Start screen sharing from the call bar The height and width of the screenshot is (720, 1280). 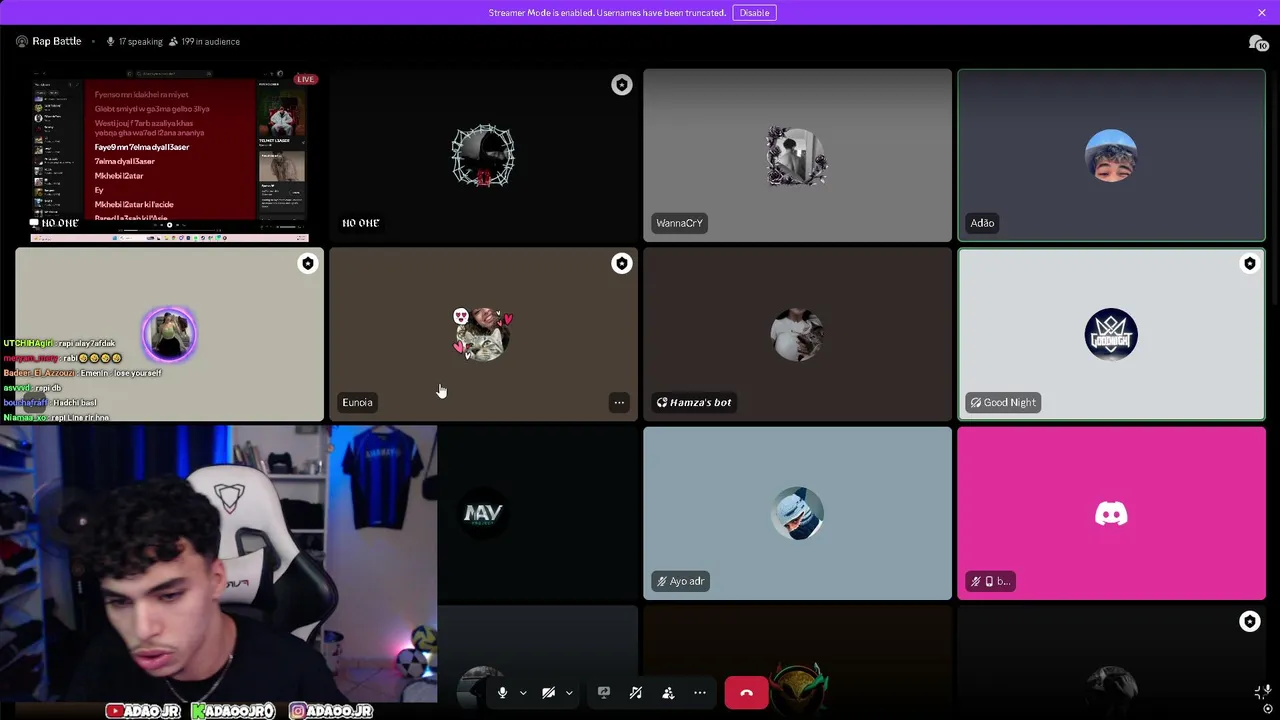pyautogui.click(x=604, y=693)
